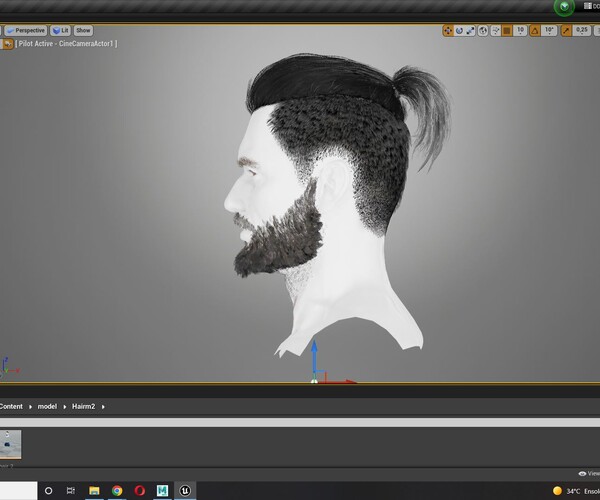Switch to Unreal Engine taskbar icon
The image size is (600, 500).
click(185, 491)
